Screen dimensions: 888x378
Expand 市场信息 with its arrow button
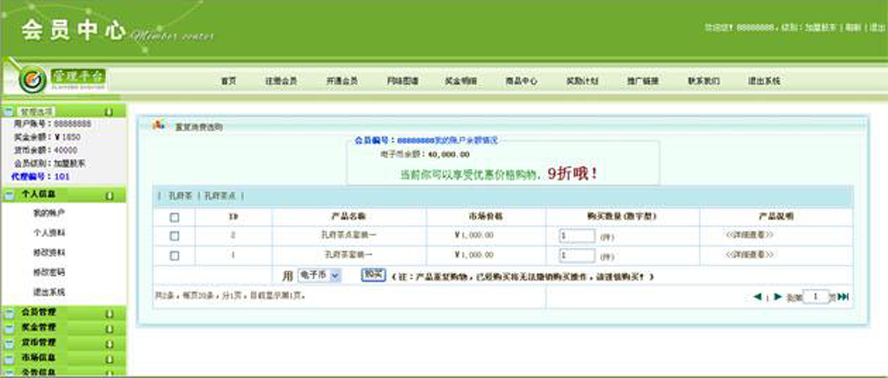(109, 359)
